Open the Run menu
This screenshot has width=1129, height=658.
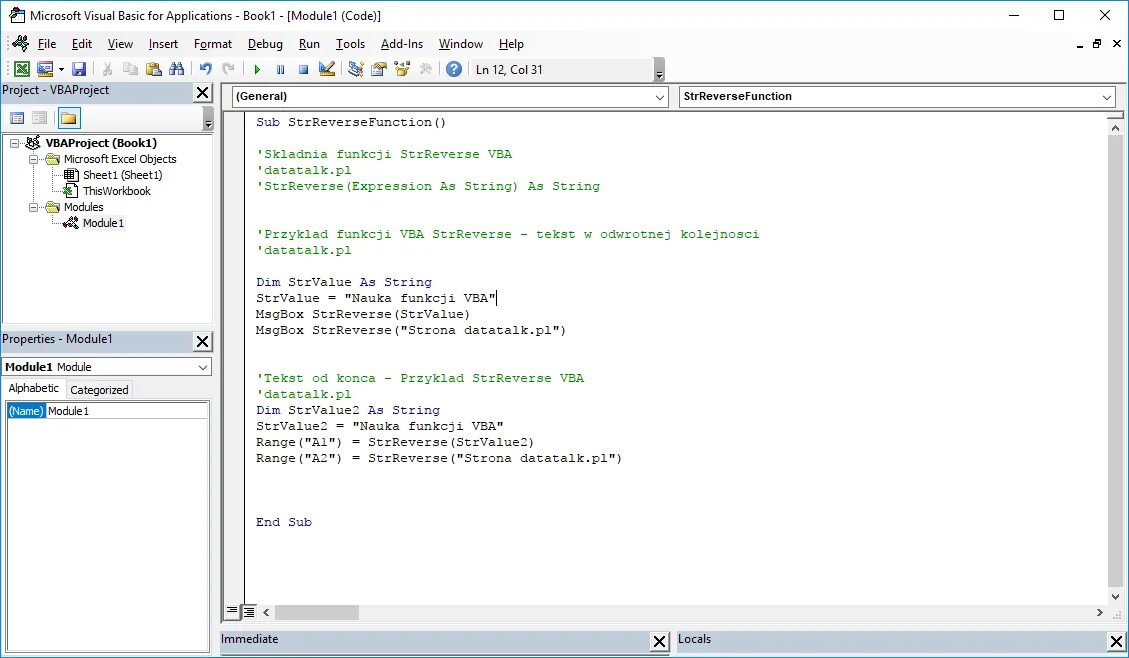[x=309, y=44]
